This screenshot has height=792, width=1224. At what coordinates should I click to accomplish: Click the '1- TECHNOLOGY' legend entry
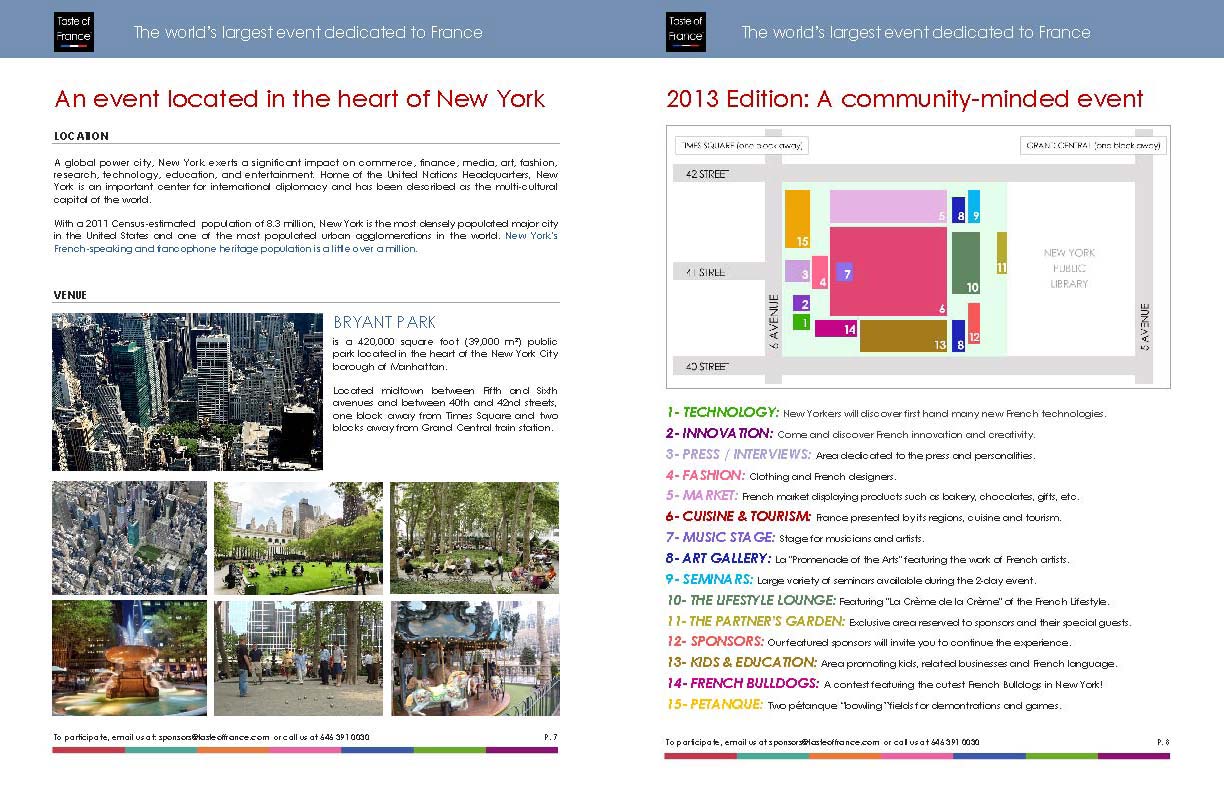[722, 412]
